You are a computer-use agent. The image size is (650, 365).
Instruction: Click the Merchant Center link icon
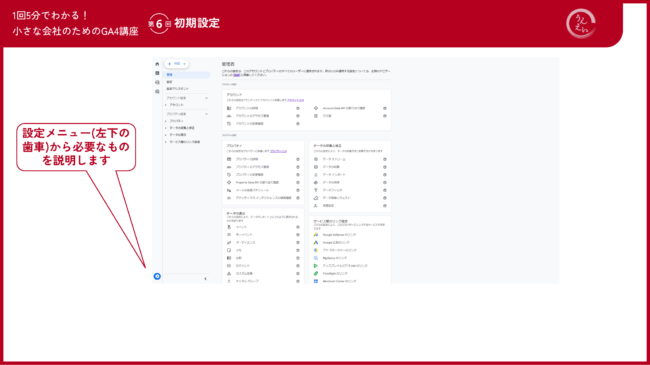(x=316, y=281)
